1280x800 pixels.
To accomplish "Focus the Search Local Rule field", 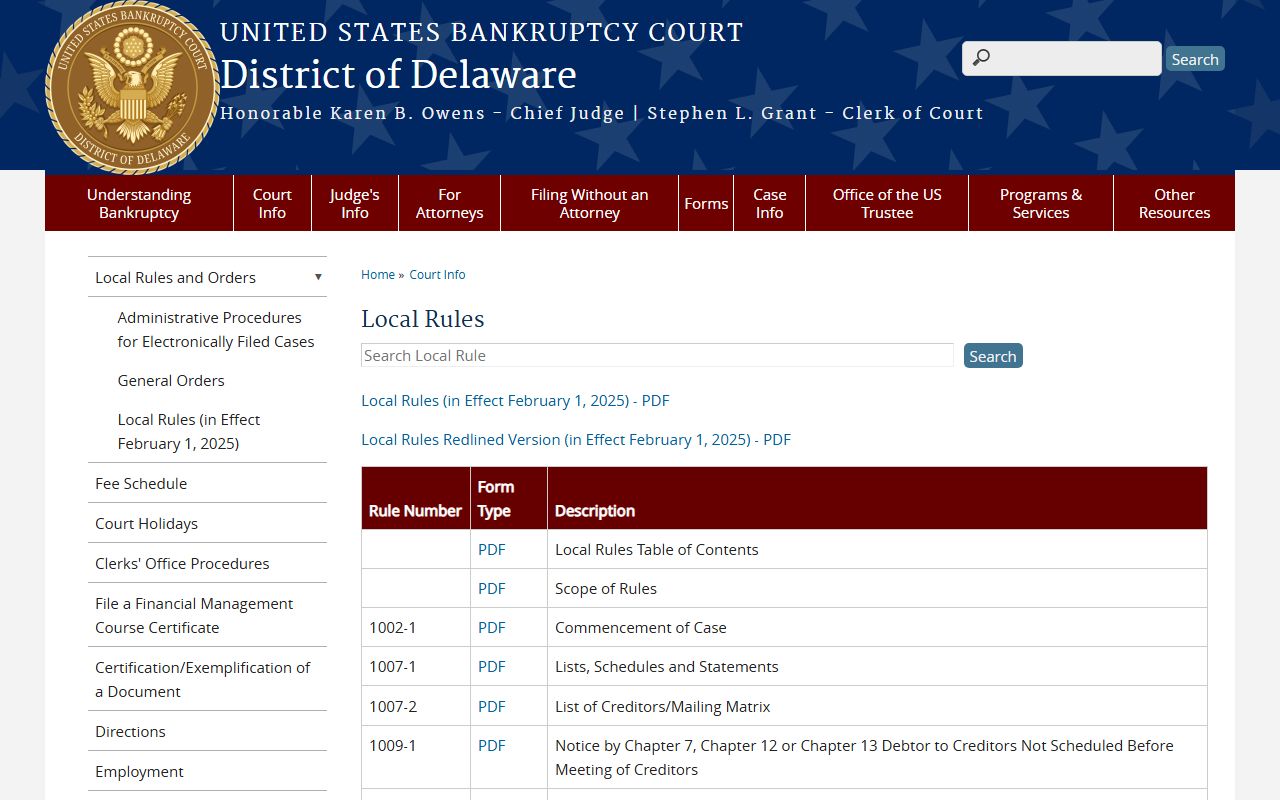I will [x=657, y=355].
